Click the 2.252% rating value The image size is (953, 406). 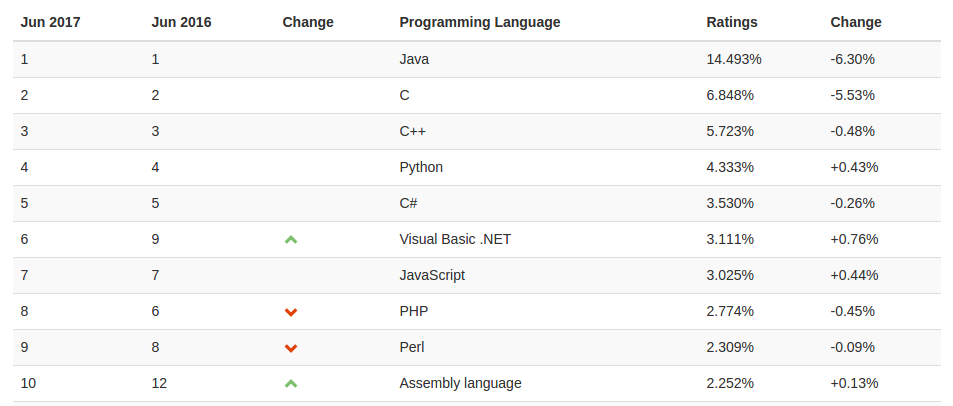730,384
